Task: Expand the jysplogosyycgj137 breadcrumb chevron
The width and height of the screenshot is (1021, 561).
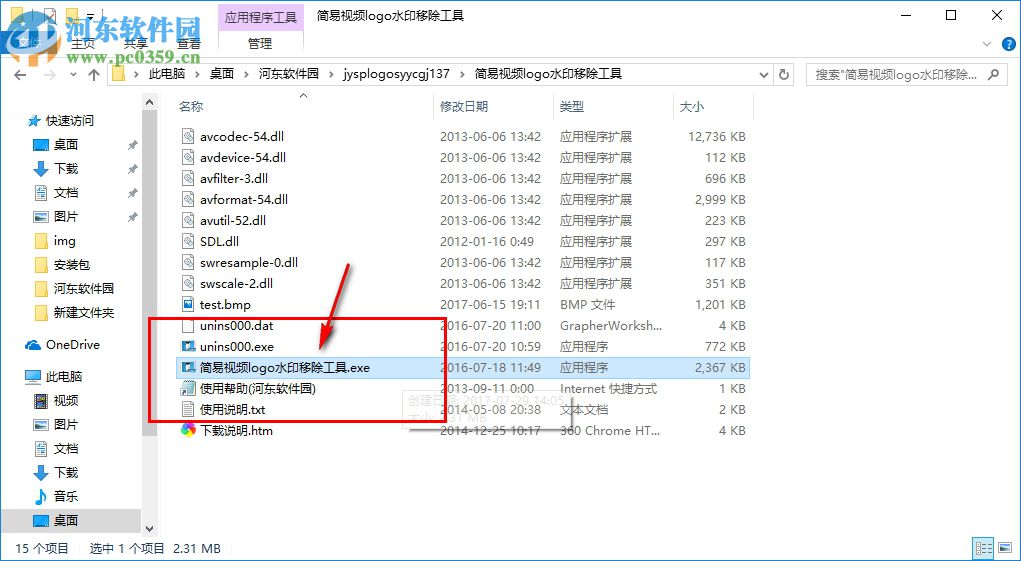Action: click(x=462, y=74)
